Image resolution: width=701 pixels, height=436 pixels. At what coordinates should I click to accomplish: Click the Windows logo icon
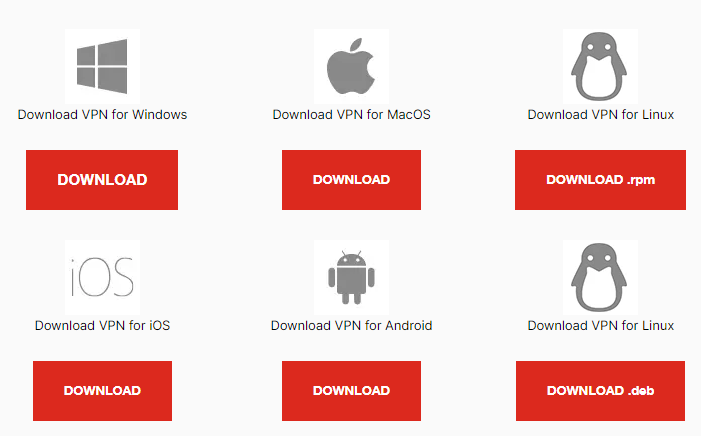click(x=102, y=67)
